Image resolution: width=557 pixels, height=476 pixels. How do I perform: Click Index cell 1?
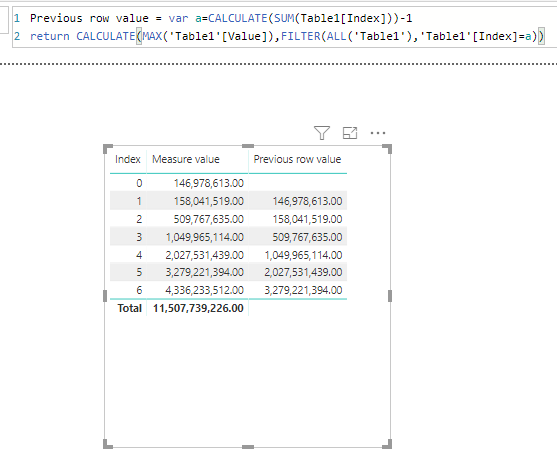click(x=139, y=201)
